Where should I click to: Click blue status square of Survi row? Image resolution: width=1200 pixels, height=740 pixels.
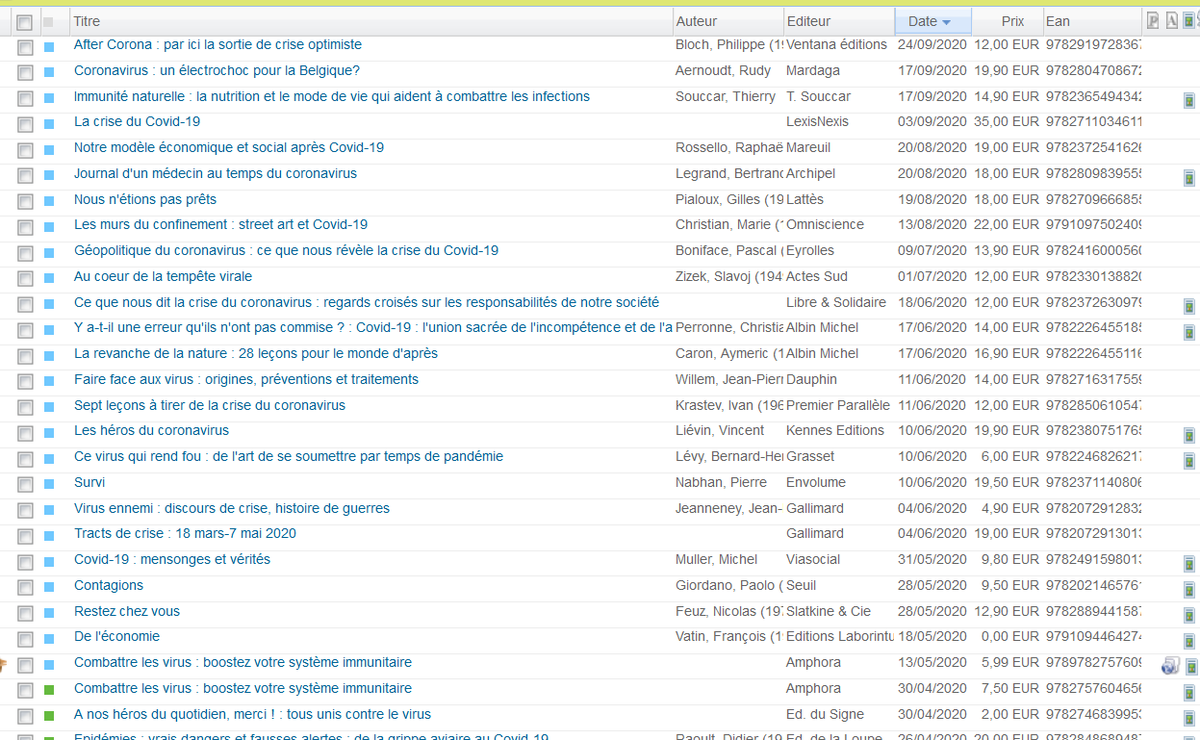coord(49,484)
